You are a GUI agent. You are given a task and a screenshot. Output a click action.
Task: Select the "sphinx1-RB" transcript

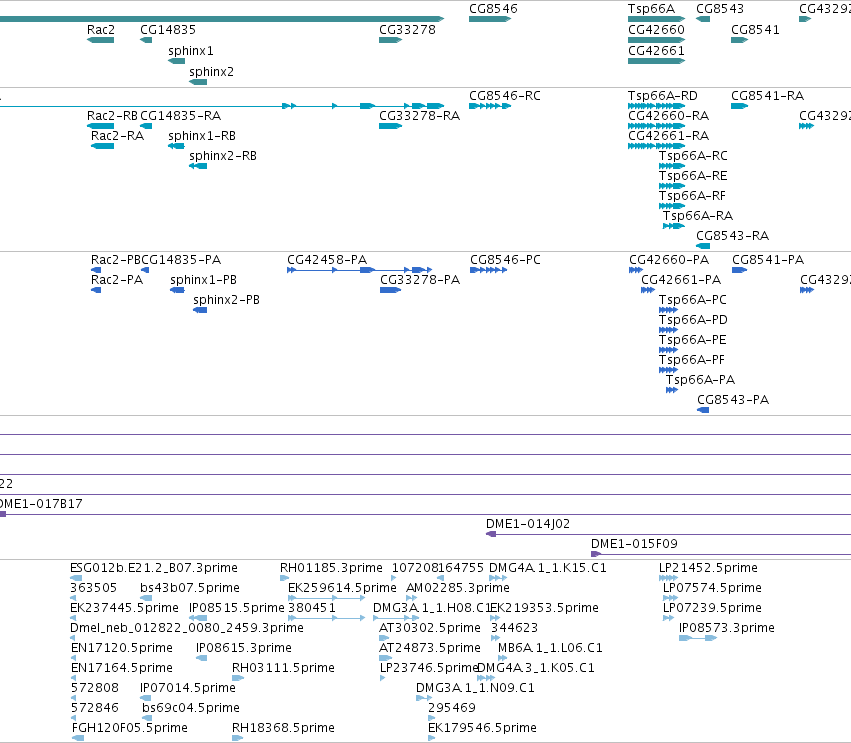pyautogui.click(x=202, y=136)
